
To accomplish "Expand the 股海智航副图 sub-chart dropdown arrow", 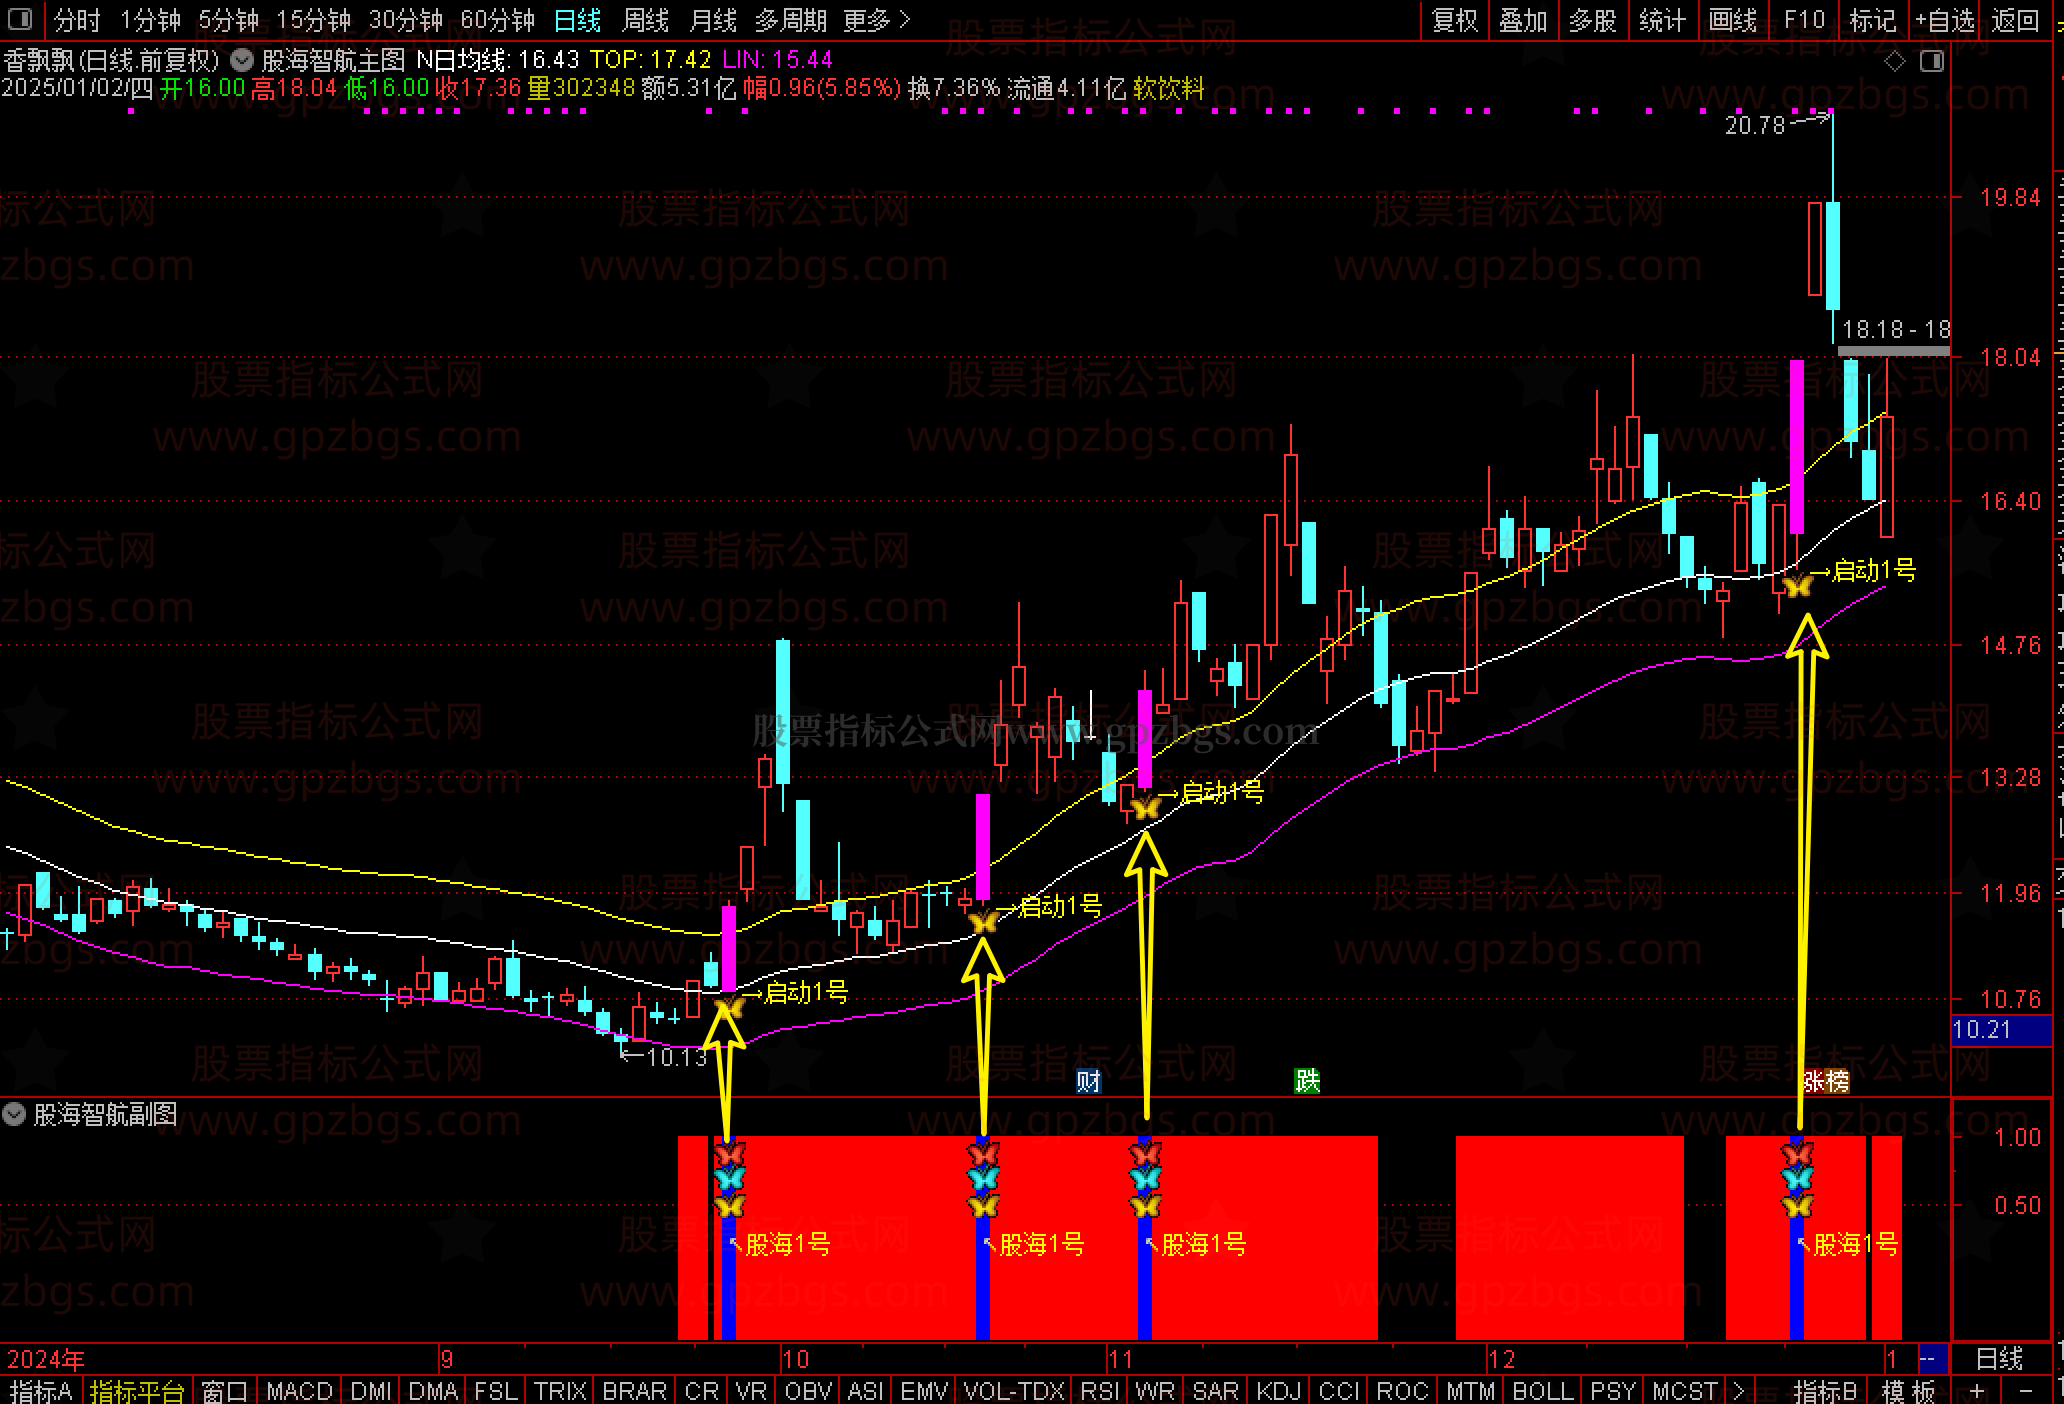I will [x=14, y=1114].
